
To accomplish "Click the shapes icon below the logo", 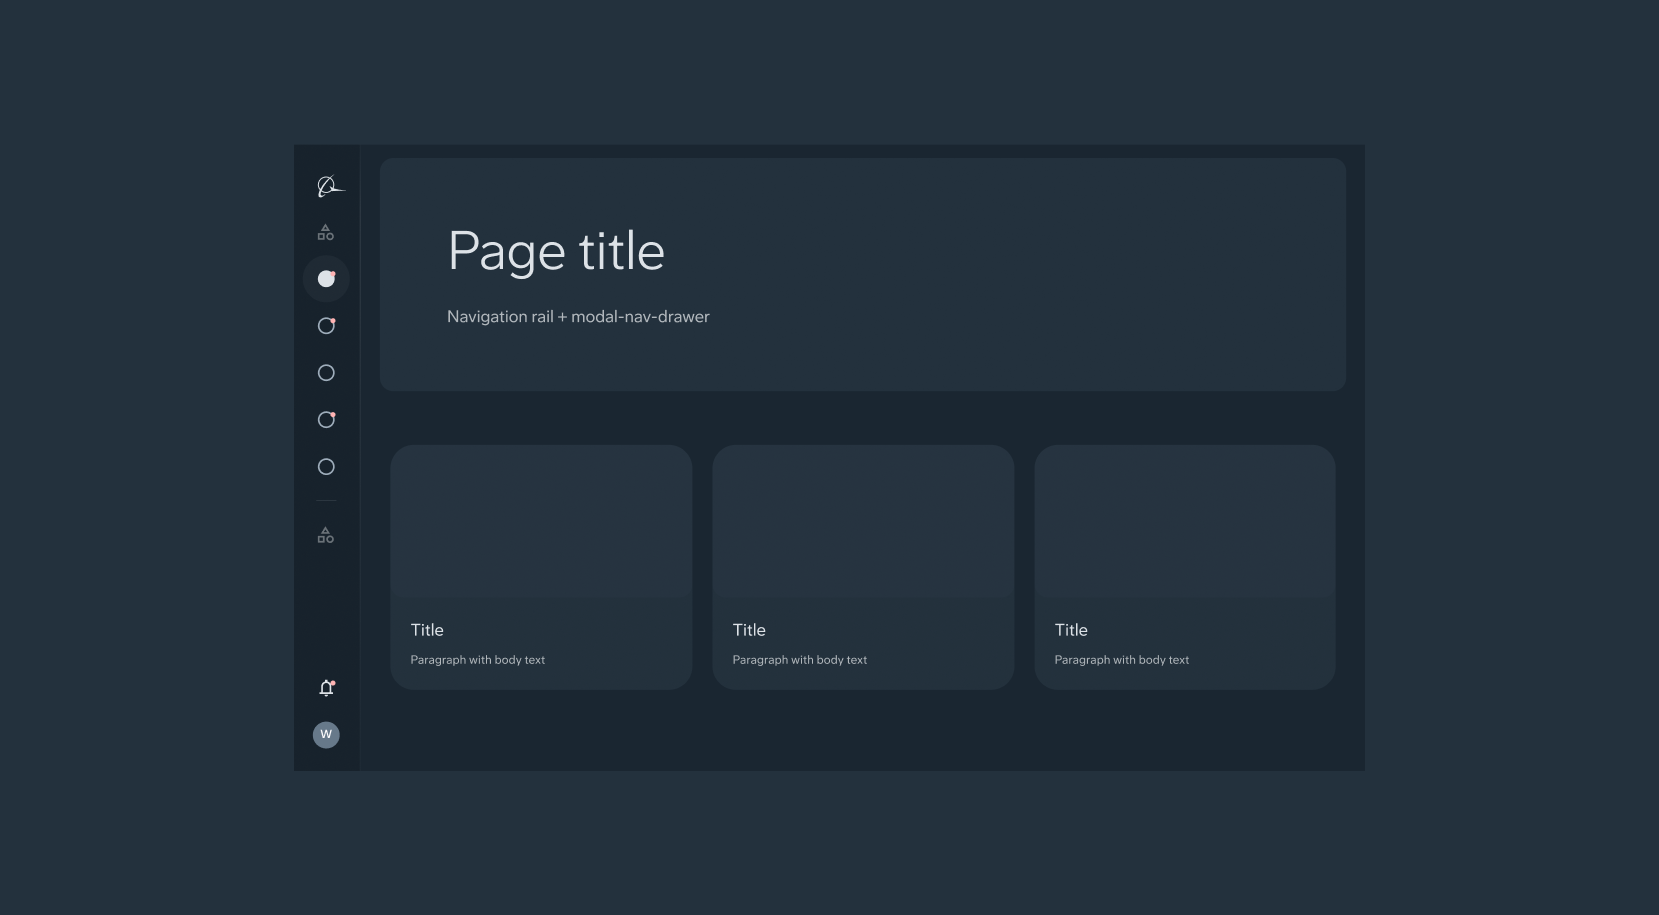I will point(326,233).
